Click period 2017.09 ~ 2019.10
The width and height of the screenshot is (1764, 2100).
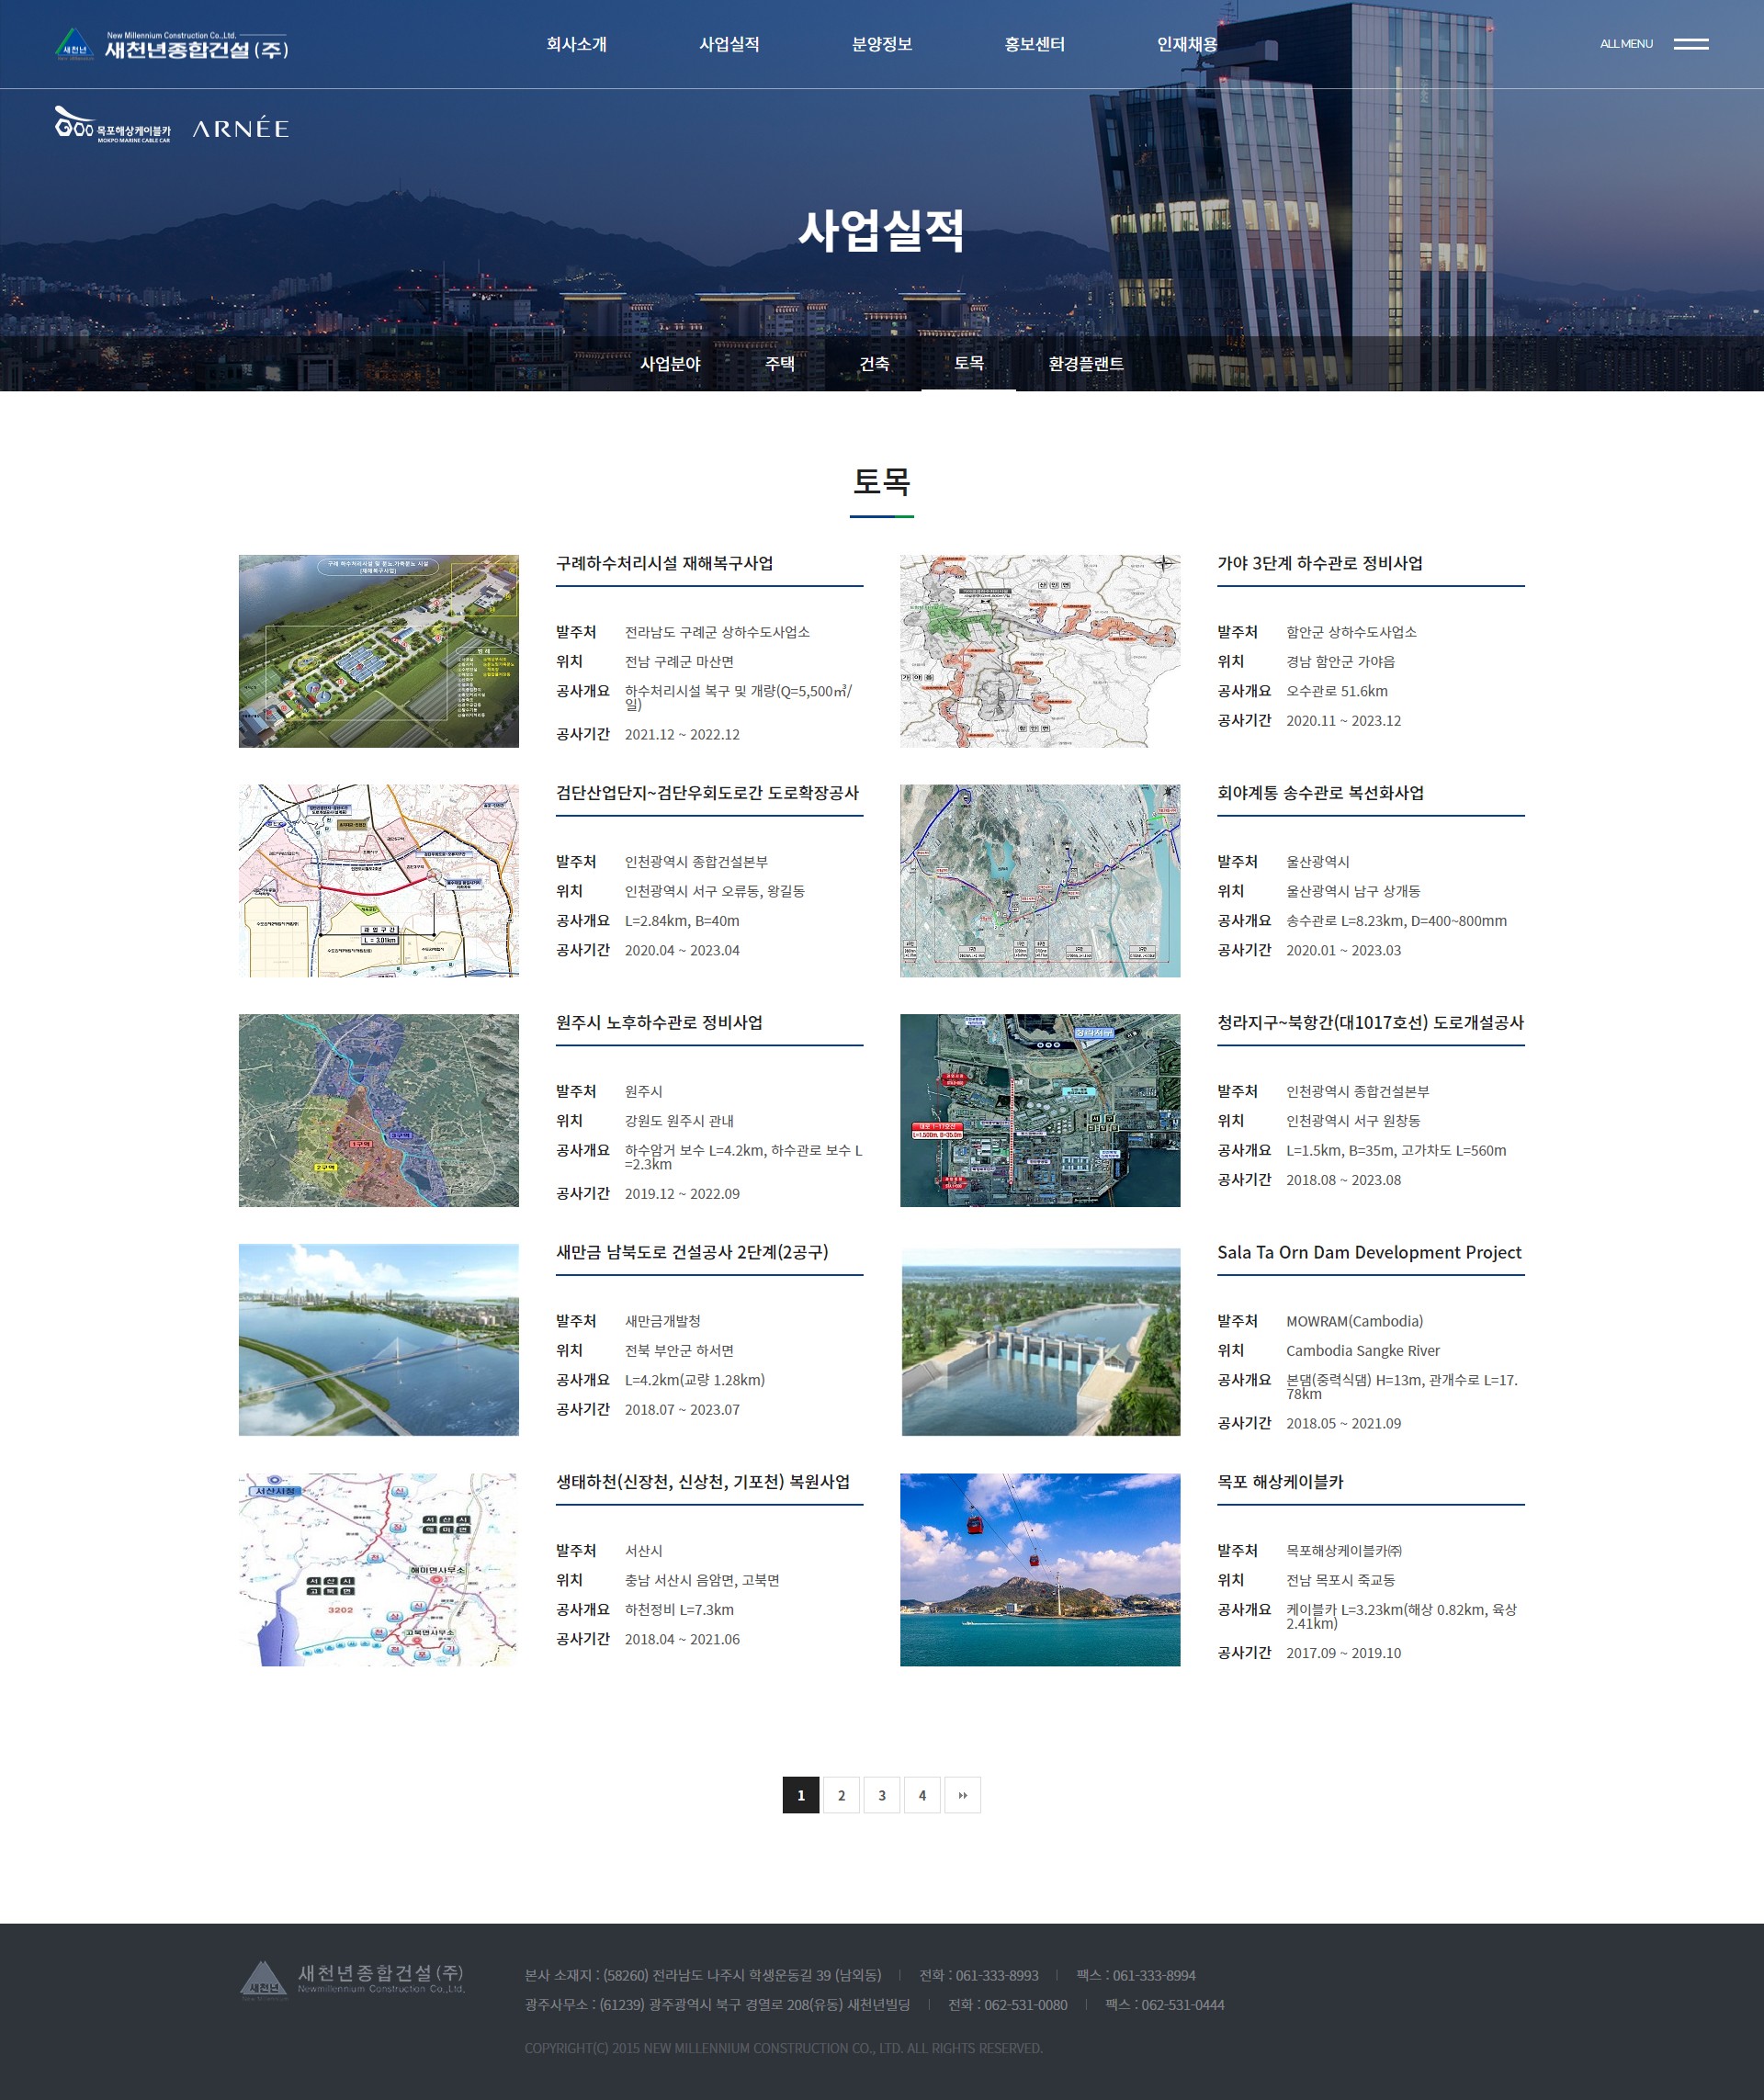point(1344,1653)
